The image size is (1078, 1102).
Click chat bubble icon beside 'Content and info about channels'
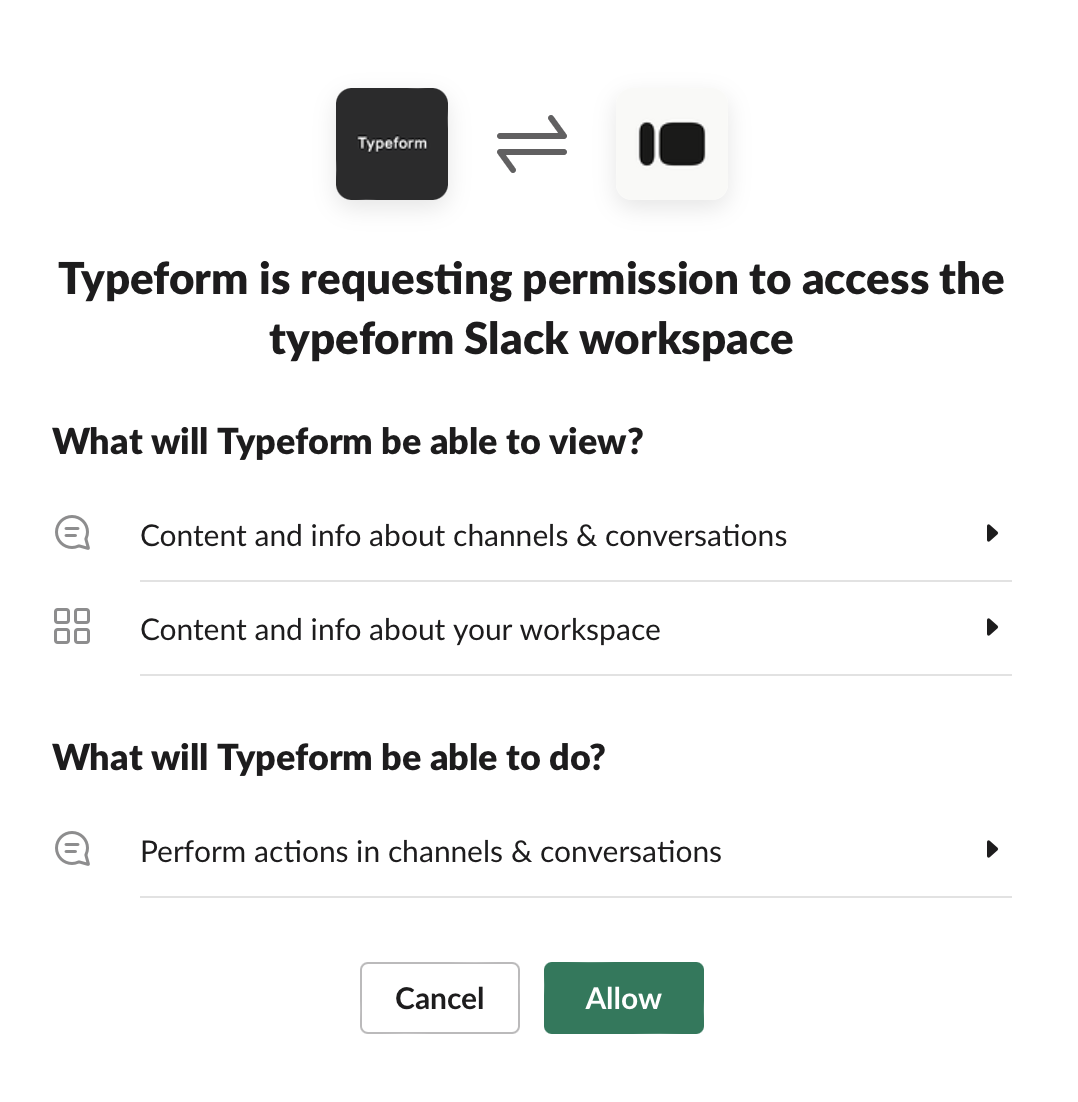72,533
